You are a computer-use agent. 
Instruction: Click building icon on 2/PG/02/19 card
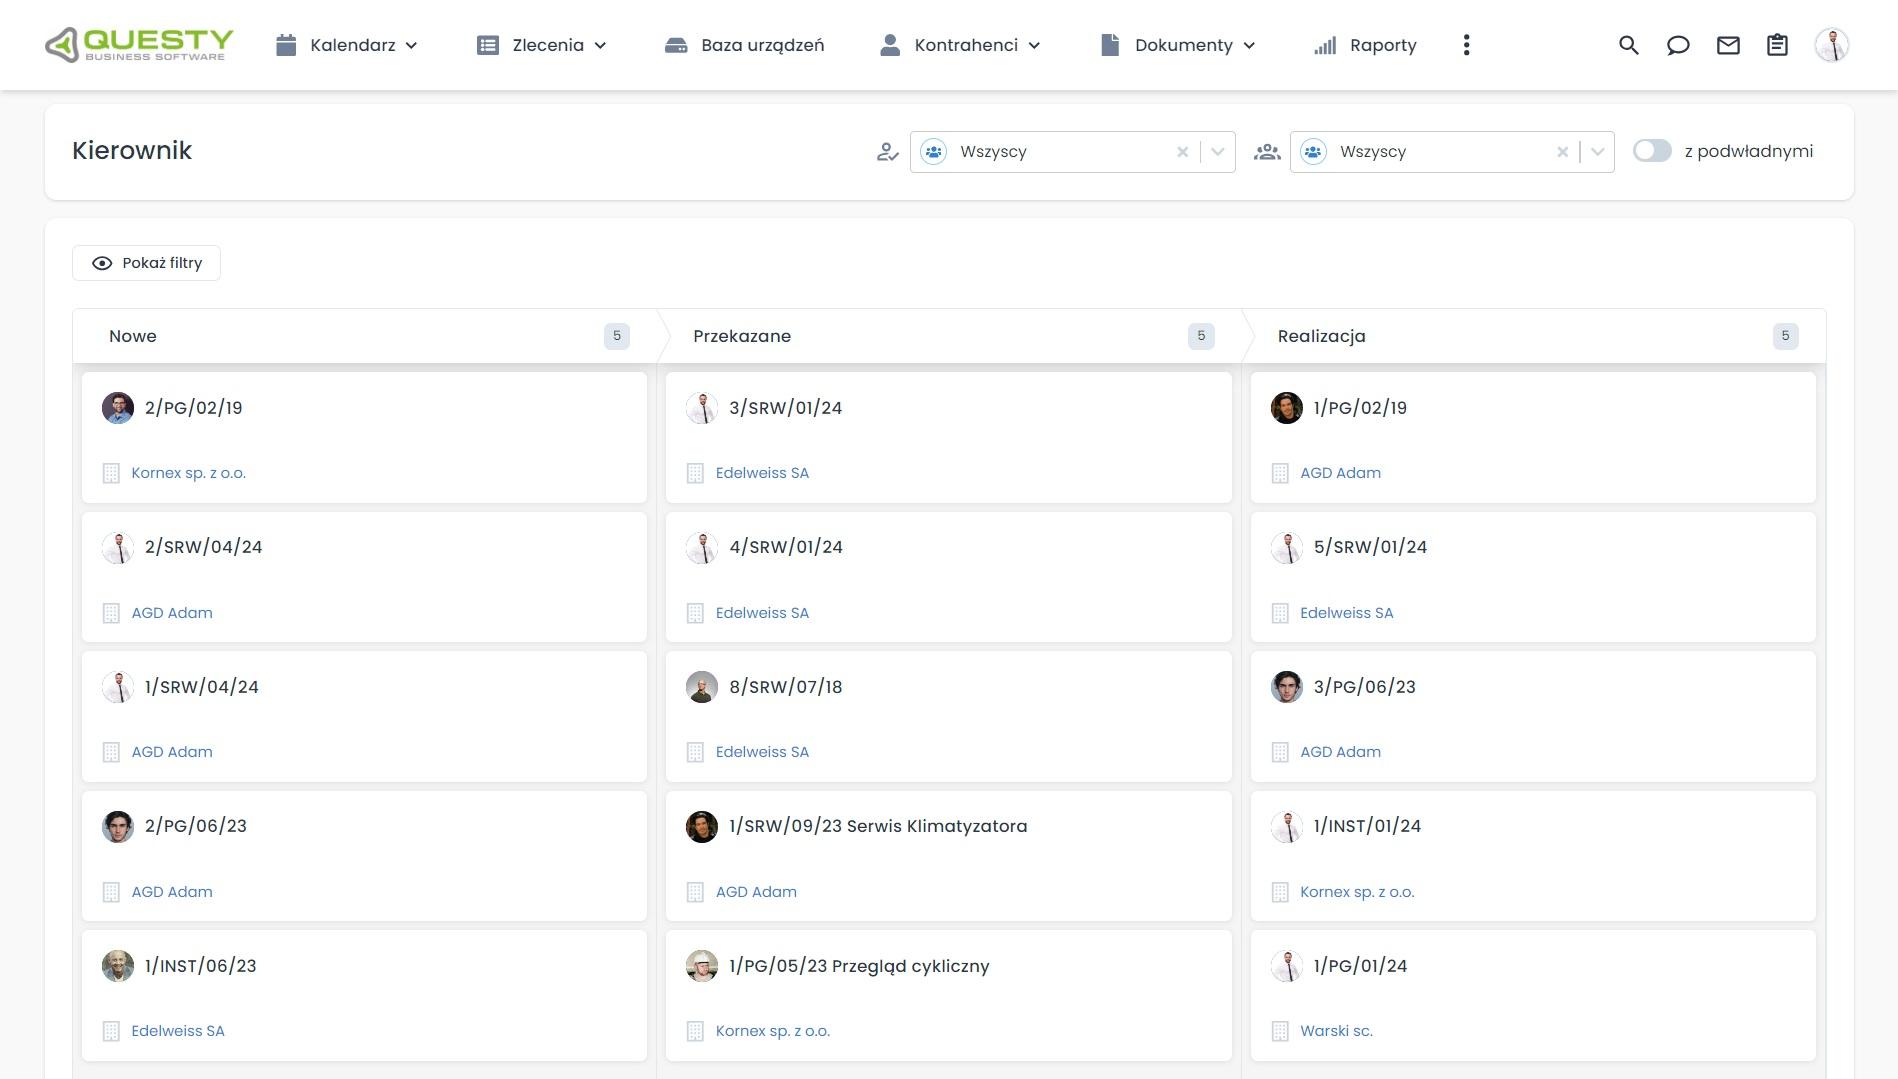[111, 473]
